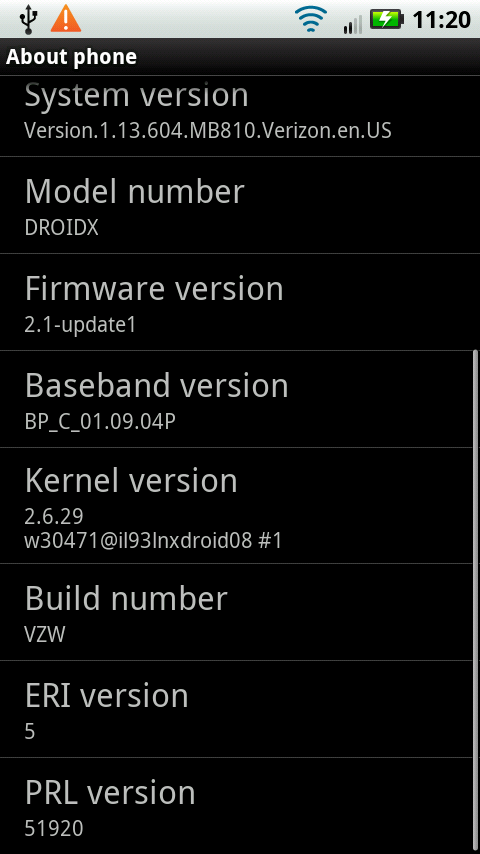Screen dimensions: 480x854
Task: Select the System version entry
Action: coord(240,116)
